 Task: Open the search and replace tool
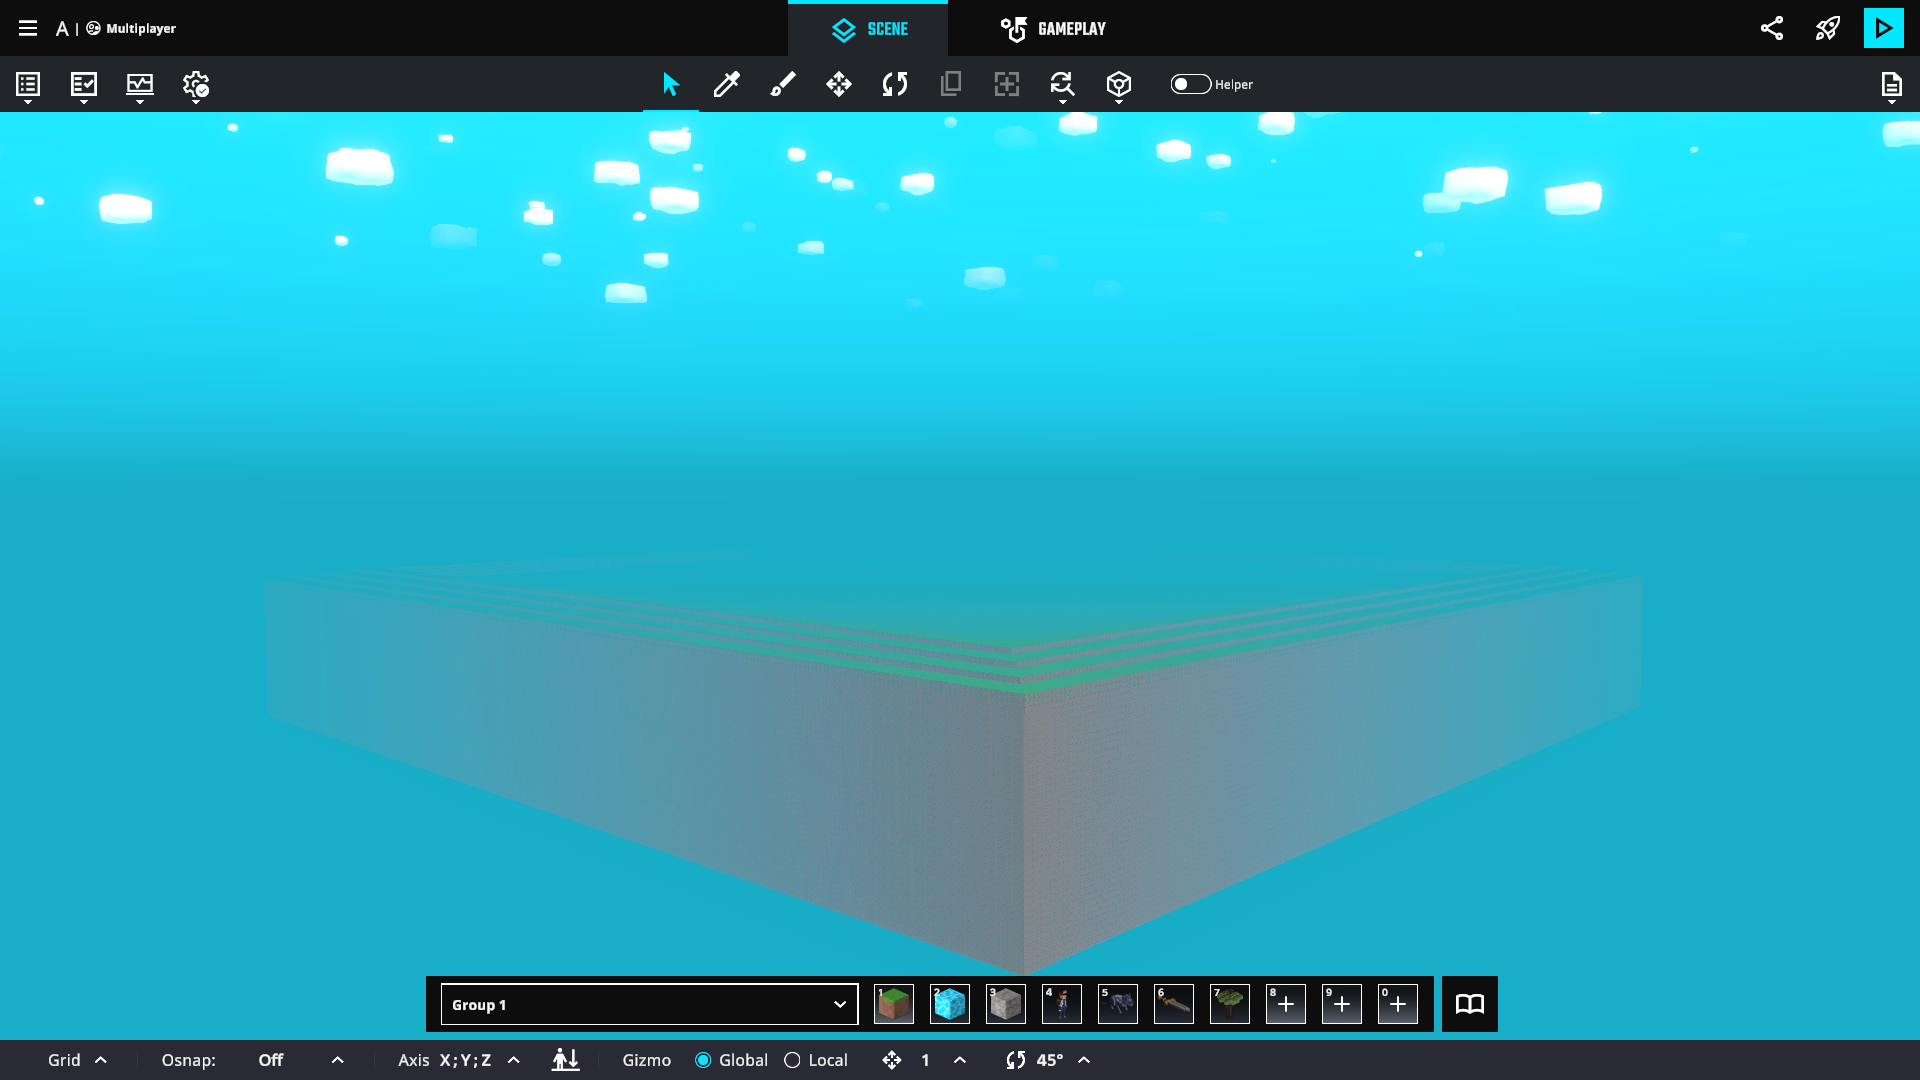point(1062,86)
